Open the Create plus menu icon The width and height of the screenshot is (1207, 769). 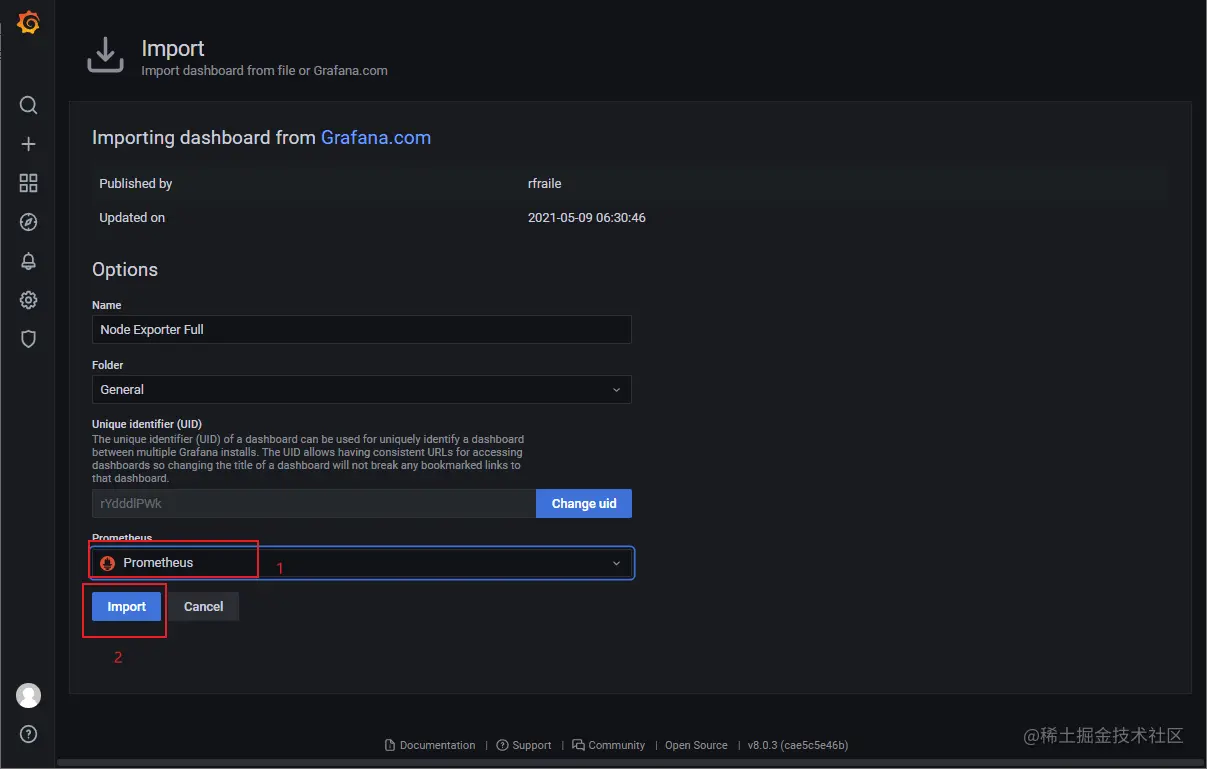[29, 144]
